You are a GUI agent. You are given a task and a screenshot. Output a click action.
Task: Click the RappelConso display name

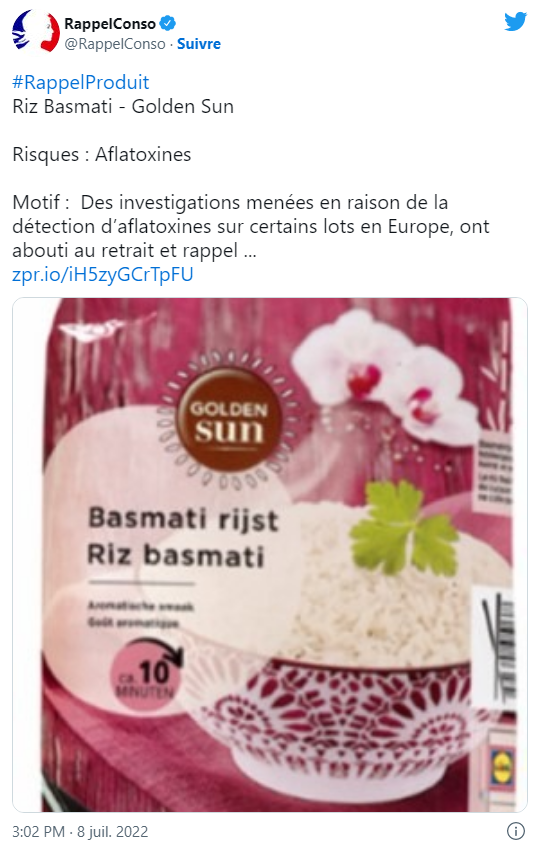(110, 24)
